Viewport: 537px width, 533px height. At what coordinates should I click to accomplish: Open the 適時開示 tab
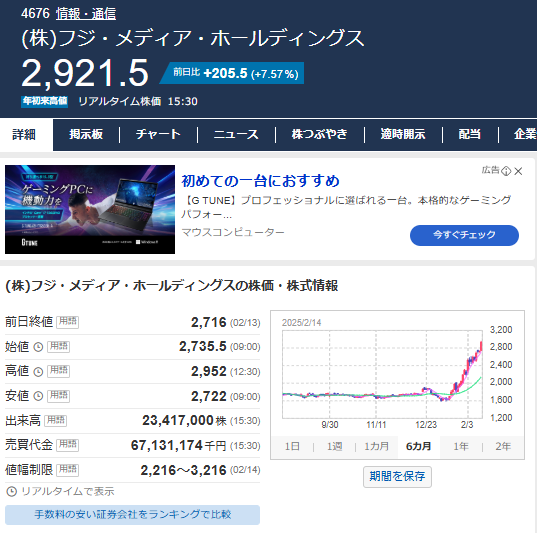[x=403, y=134]
